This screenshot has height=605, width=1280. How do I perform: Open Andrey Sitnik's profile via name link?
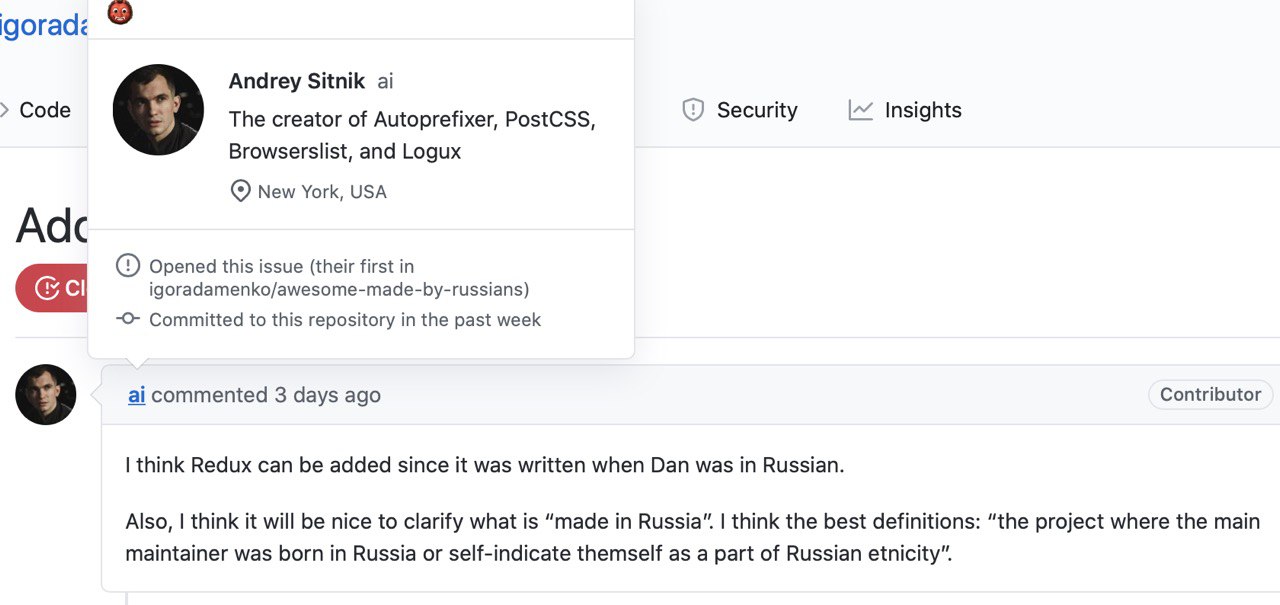(x=297, y=81)
